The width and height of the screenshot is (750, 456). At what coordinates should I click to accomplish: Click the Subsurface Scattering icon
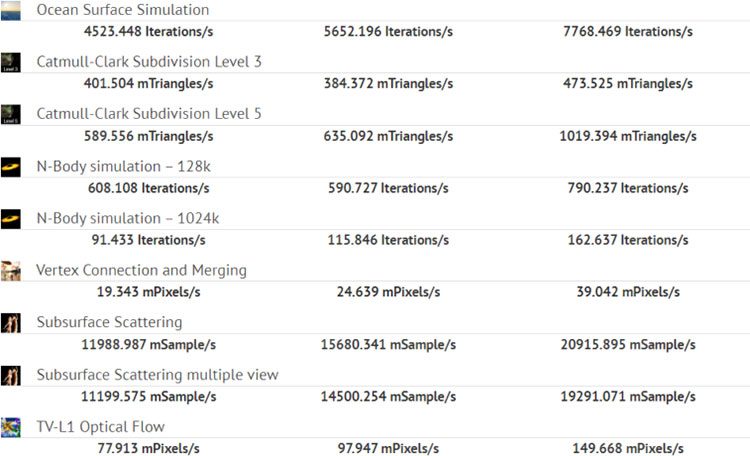tap(11, 322)
